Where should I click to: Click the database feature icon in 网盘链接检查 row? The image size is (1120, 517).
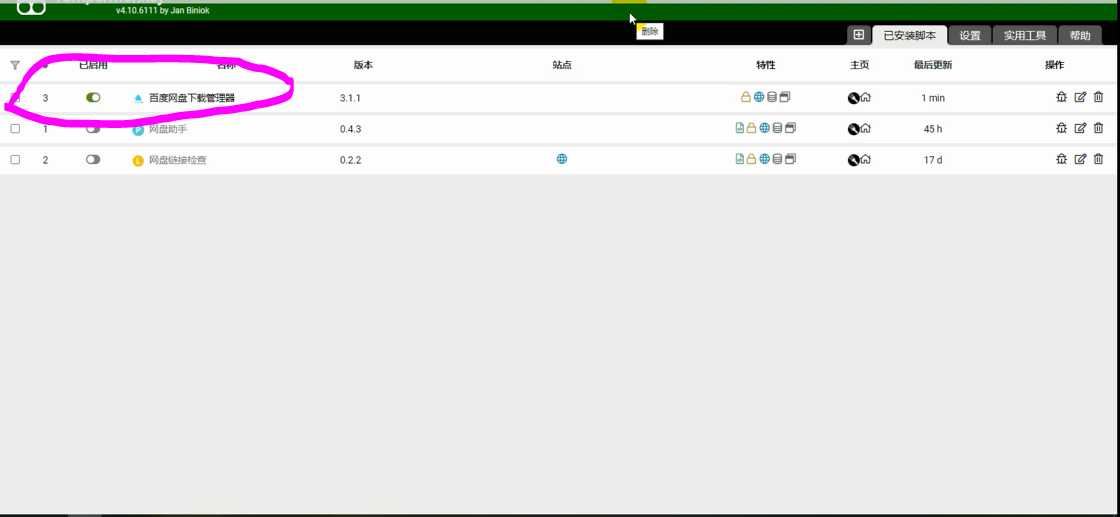tap(777, 160)
